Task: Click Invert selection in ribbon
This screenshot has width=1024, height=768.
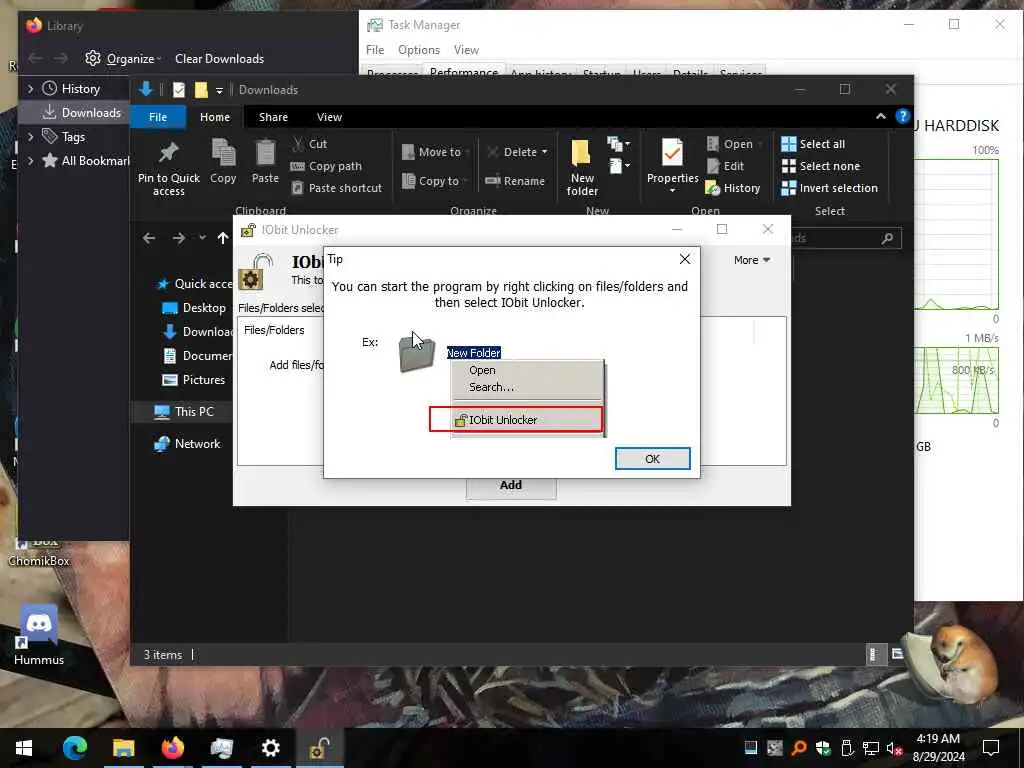Action: 830,188
